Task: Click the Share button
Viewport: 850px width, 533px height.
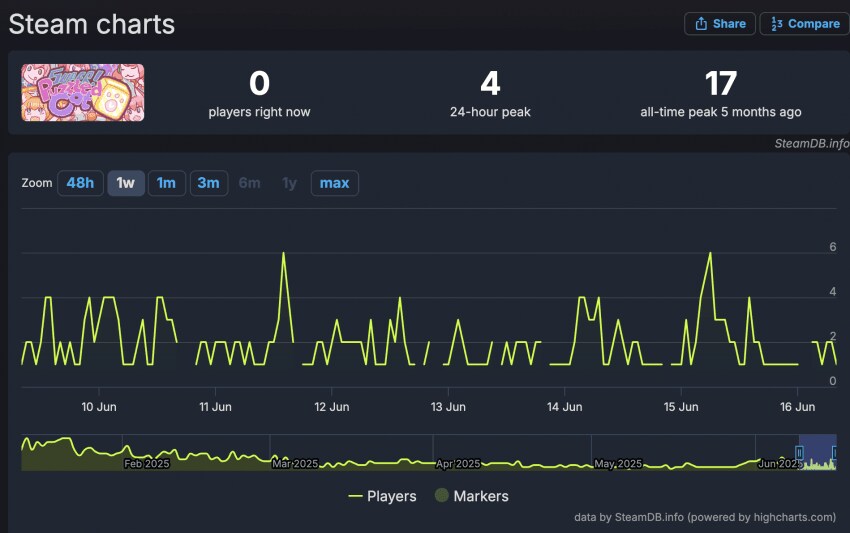Action: coord(719,24)
